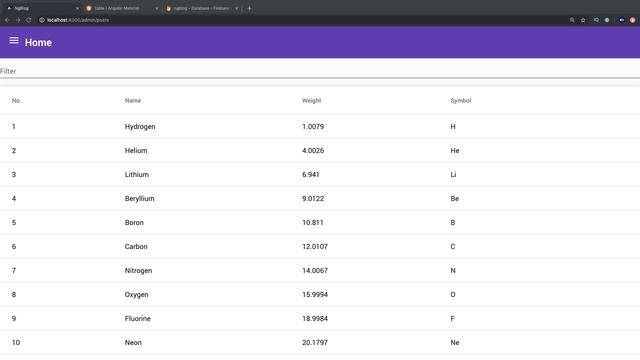Reload the page with the refresh icon
This screenshot has height=360, width=640.
[x=29, y=20]
